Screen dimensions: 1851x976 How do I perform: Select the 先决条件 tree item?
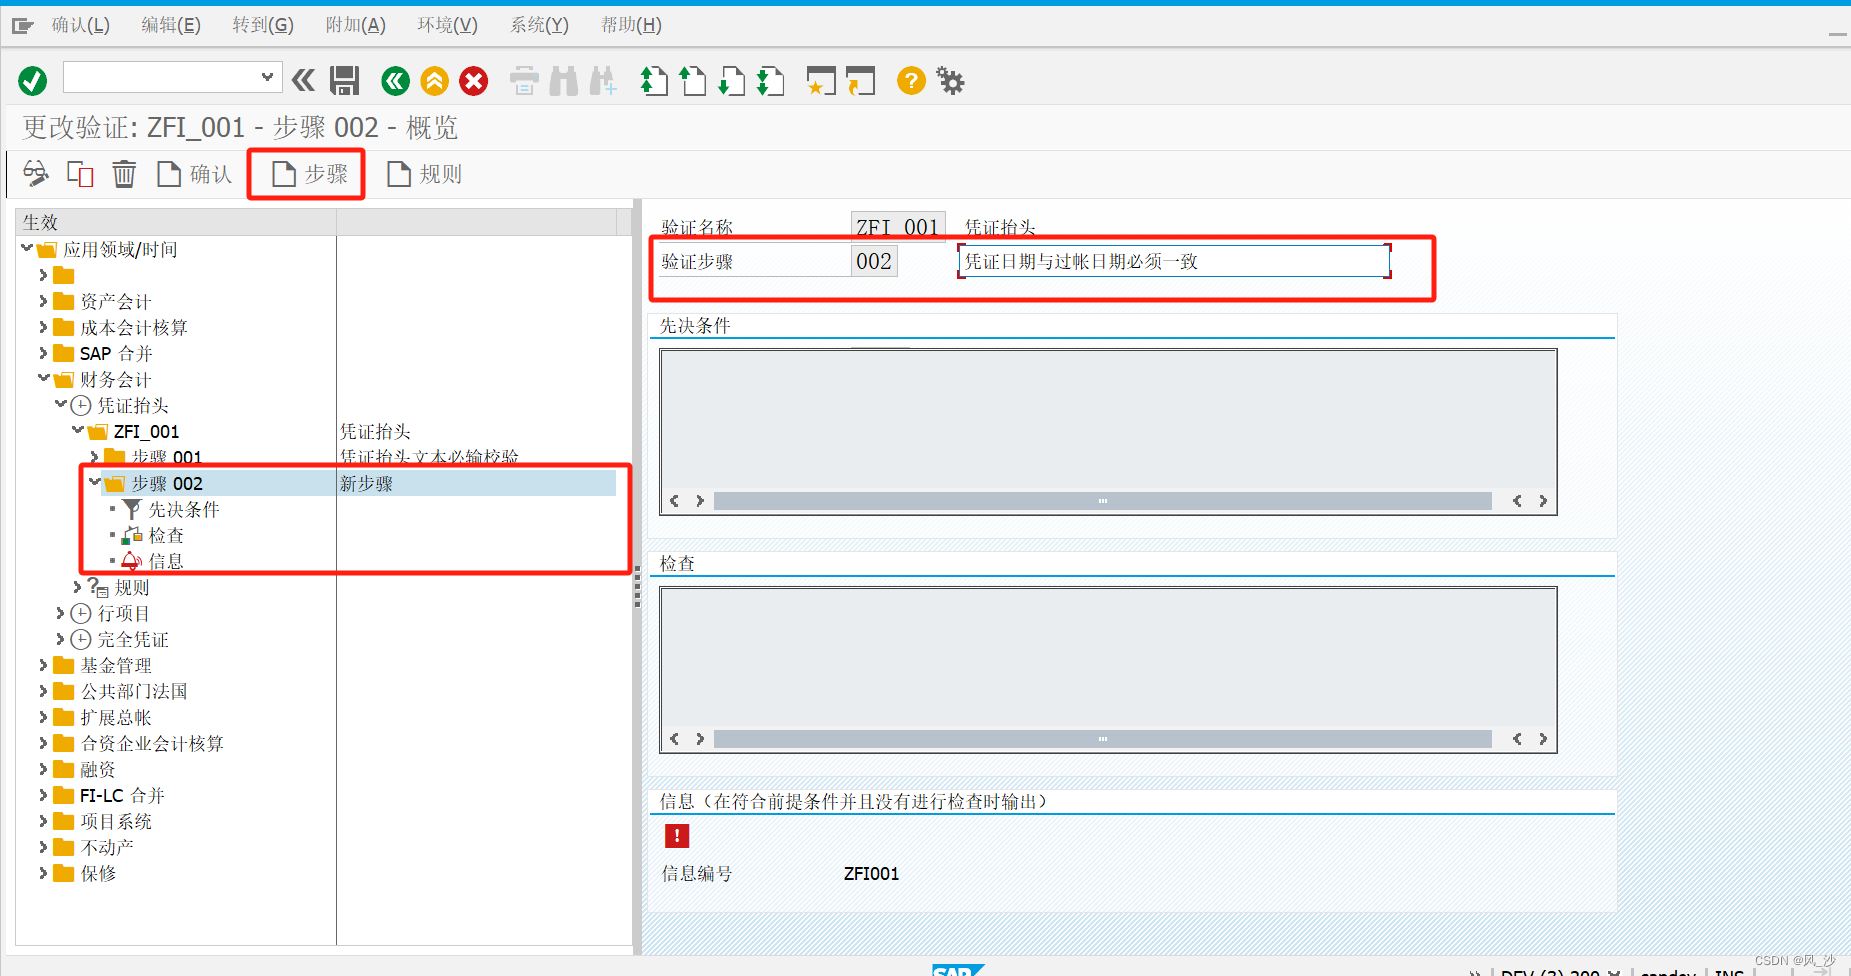pyautogui.click(x=184, y=509)
